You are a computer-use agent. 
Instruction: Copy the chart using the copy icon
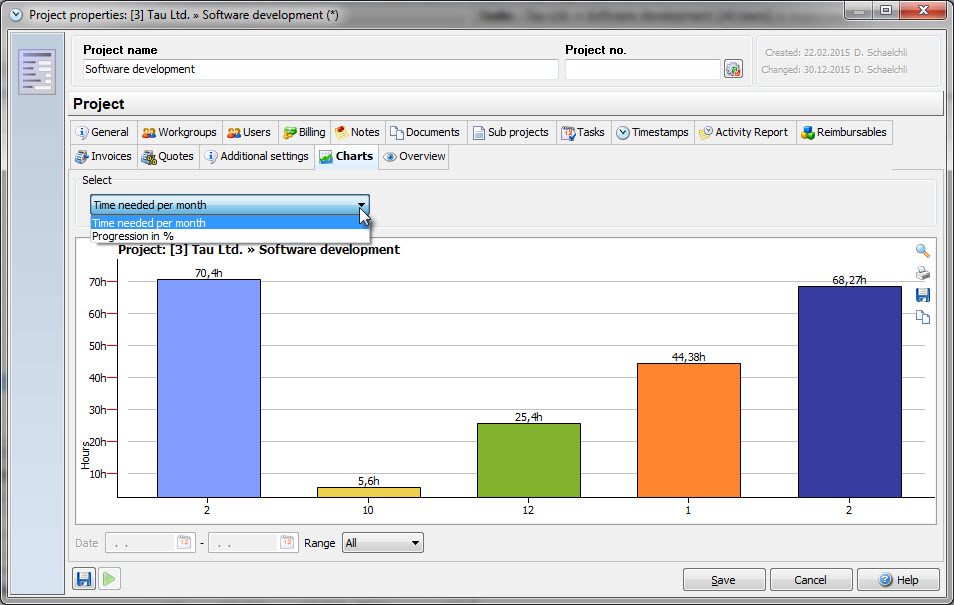coord(922,317)
